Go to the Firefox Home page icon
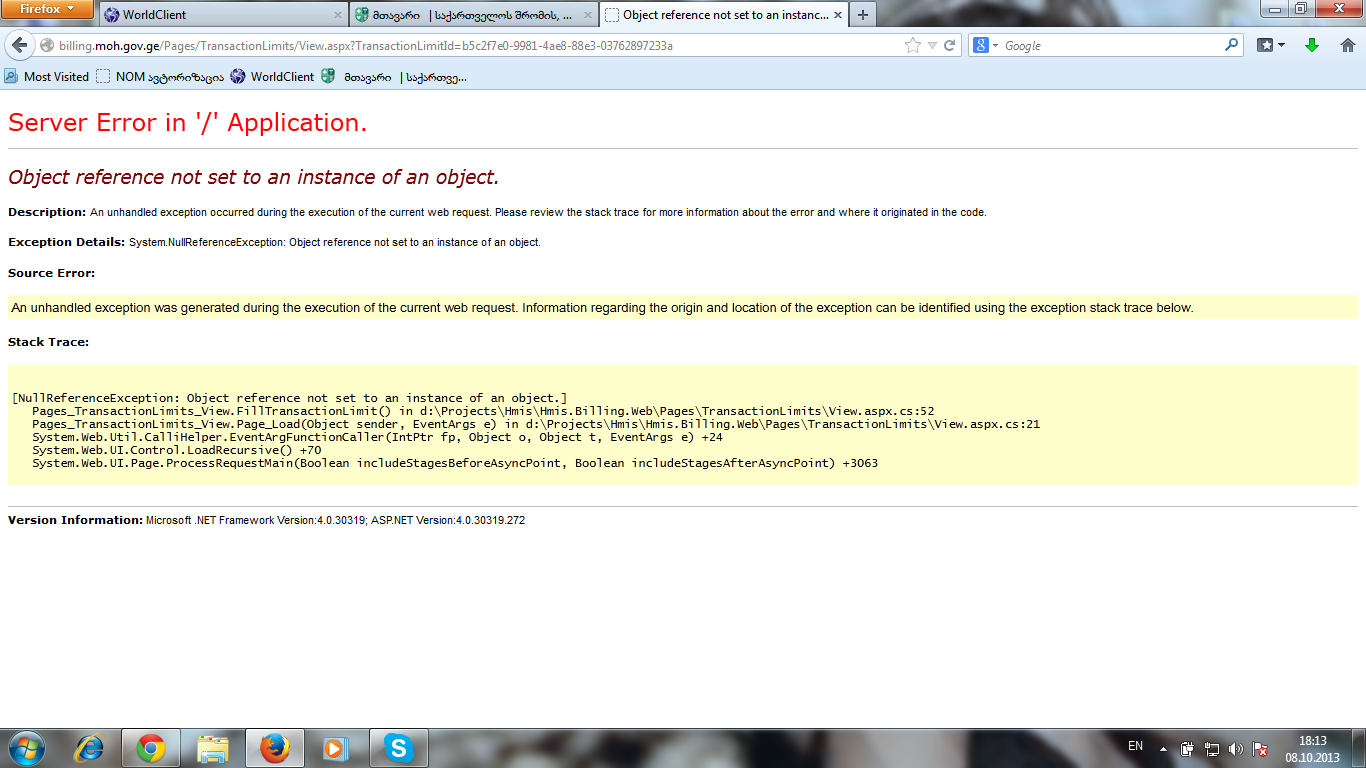 coord(1347,45)
